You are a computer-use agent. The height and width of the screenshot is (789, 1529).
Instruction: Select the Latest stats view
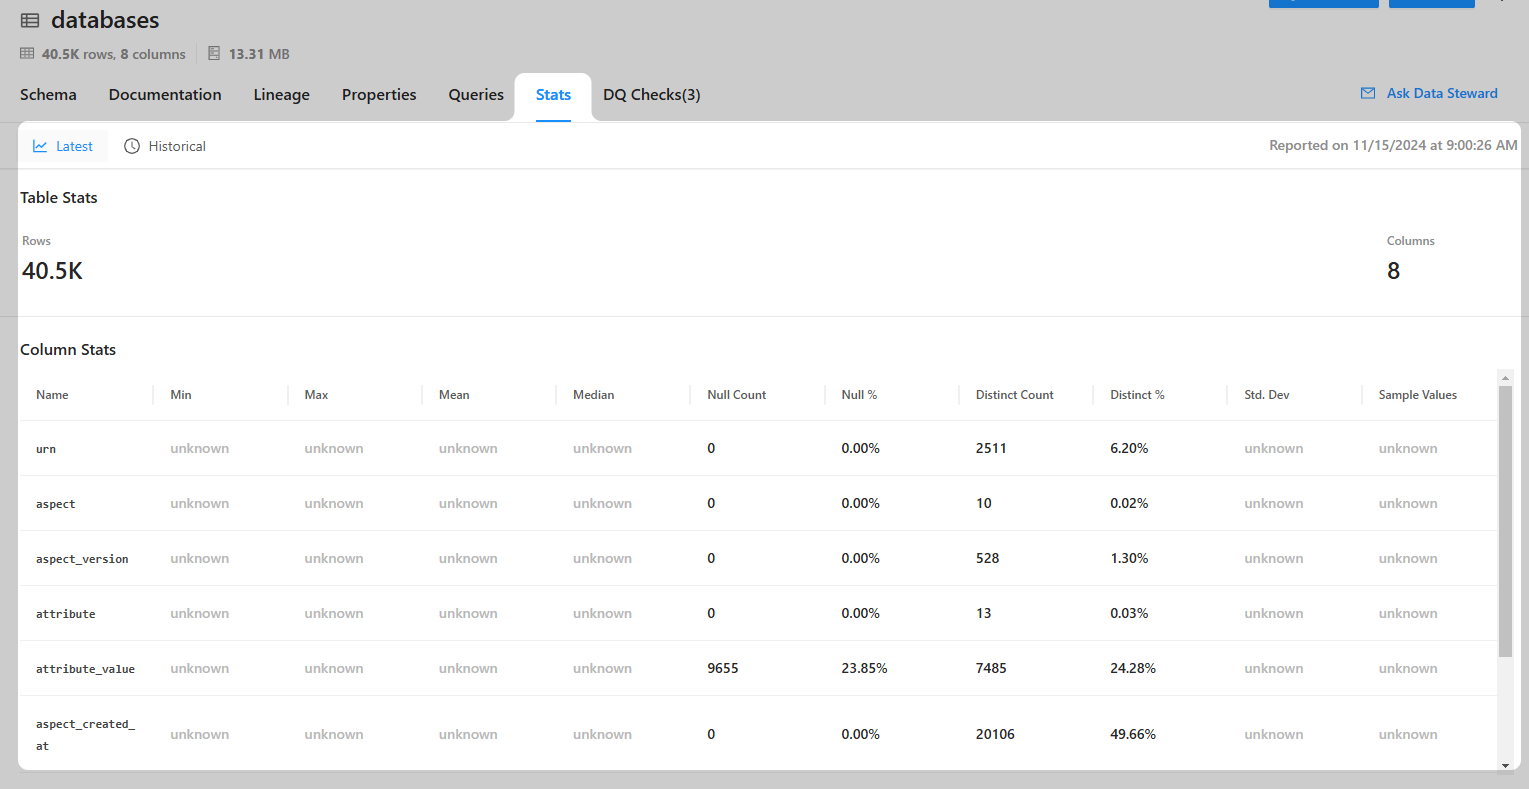point(63,146)
